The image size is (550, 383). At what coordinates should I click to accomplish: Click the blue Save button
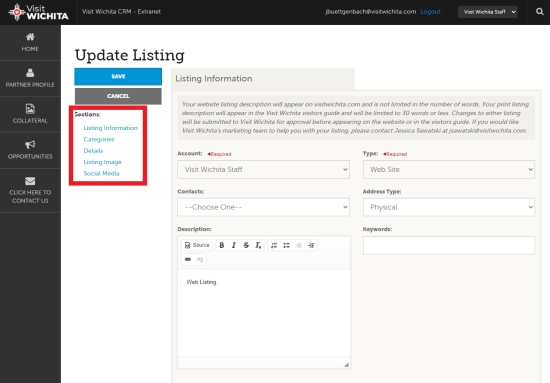coord(118,76)
